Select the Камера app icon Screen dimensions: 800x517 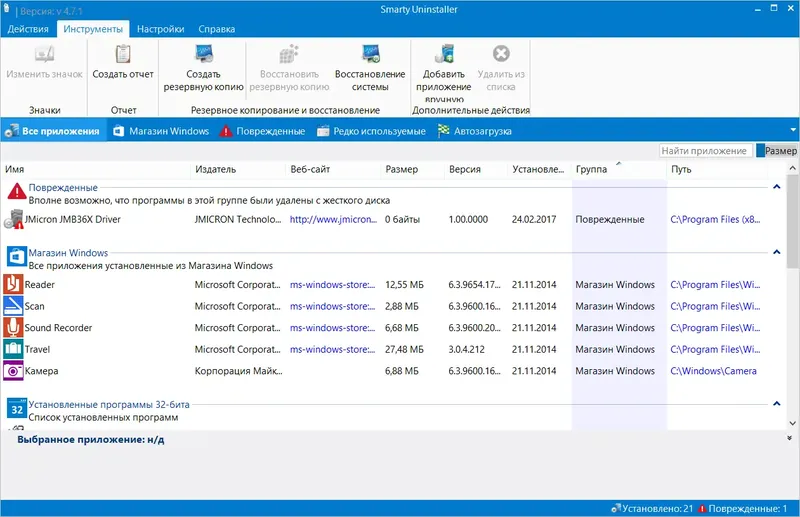click(13, 371)
